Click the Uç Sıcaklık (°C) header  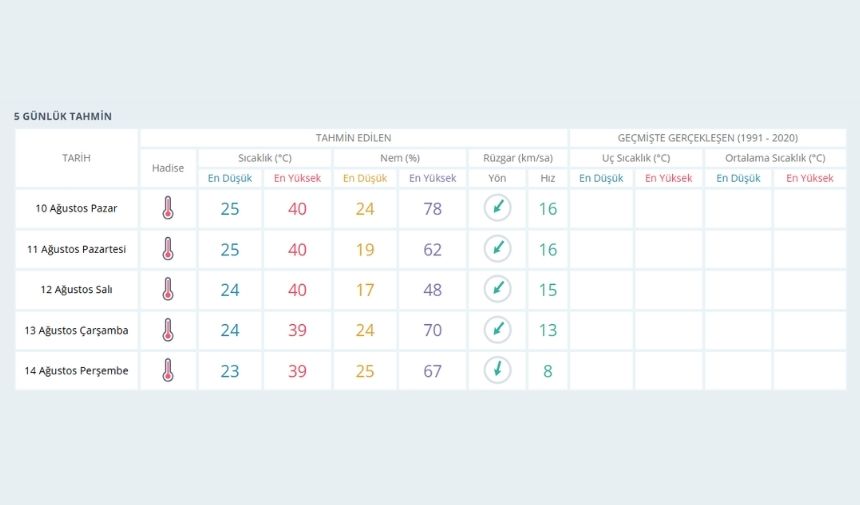[636, 158]
